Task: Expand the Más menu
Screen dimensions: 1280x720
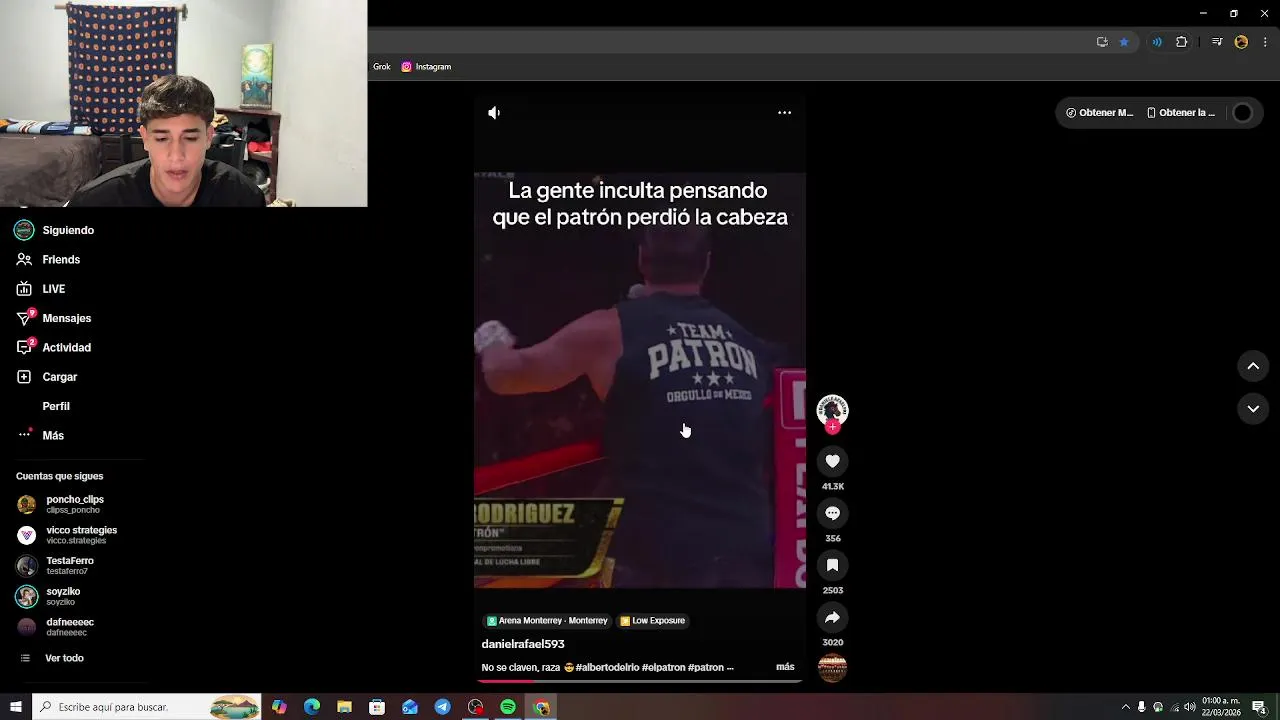Action: pos(41,436)
